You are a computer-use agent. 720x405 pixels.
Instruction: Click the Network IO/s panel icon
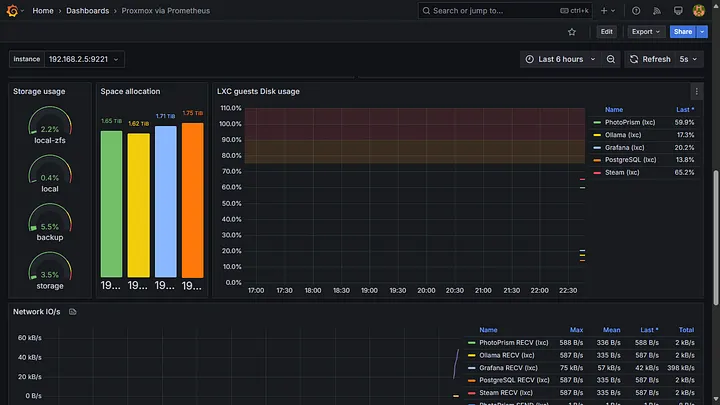(73, 312)
